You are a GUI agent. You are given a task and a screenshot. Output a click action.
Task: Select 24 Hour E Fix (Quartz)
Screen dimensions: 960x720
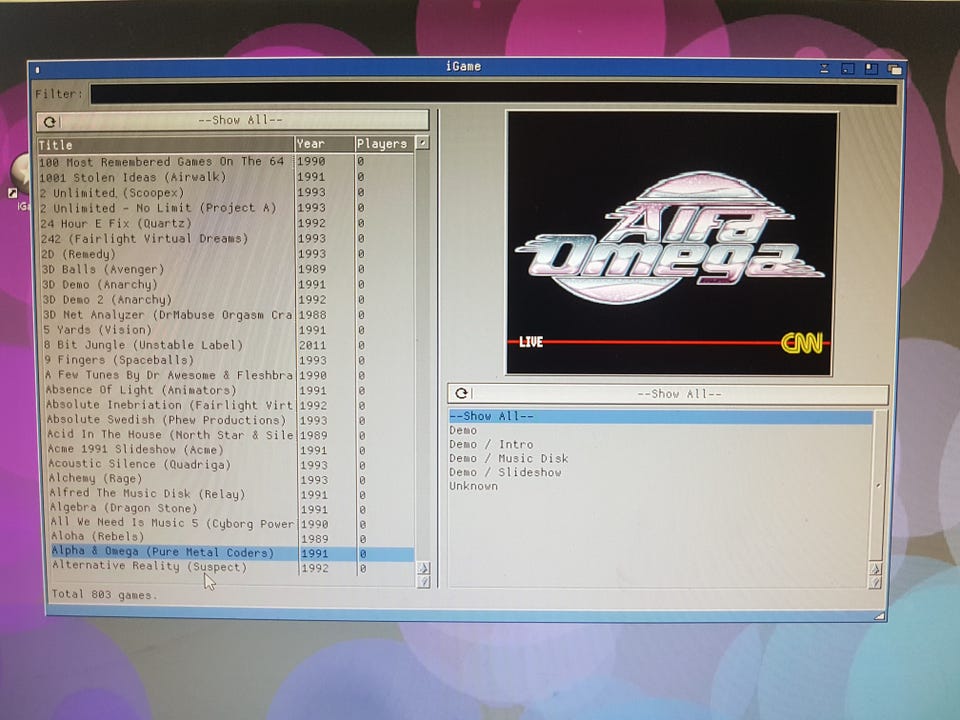click(228, 223)
